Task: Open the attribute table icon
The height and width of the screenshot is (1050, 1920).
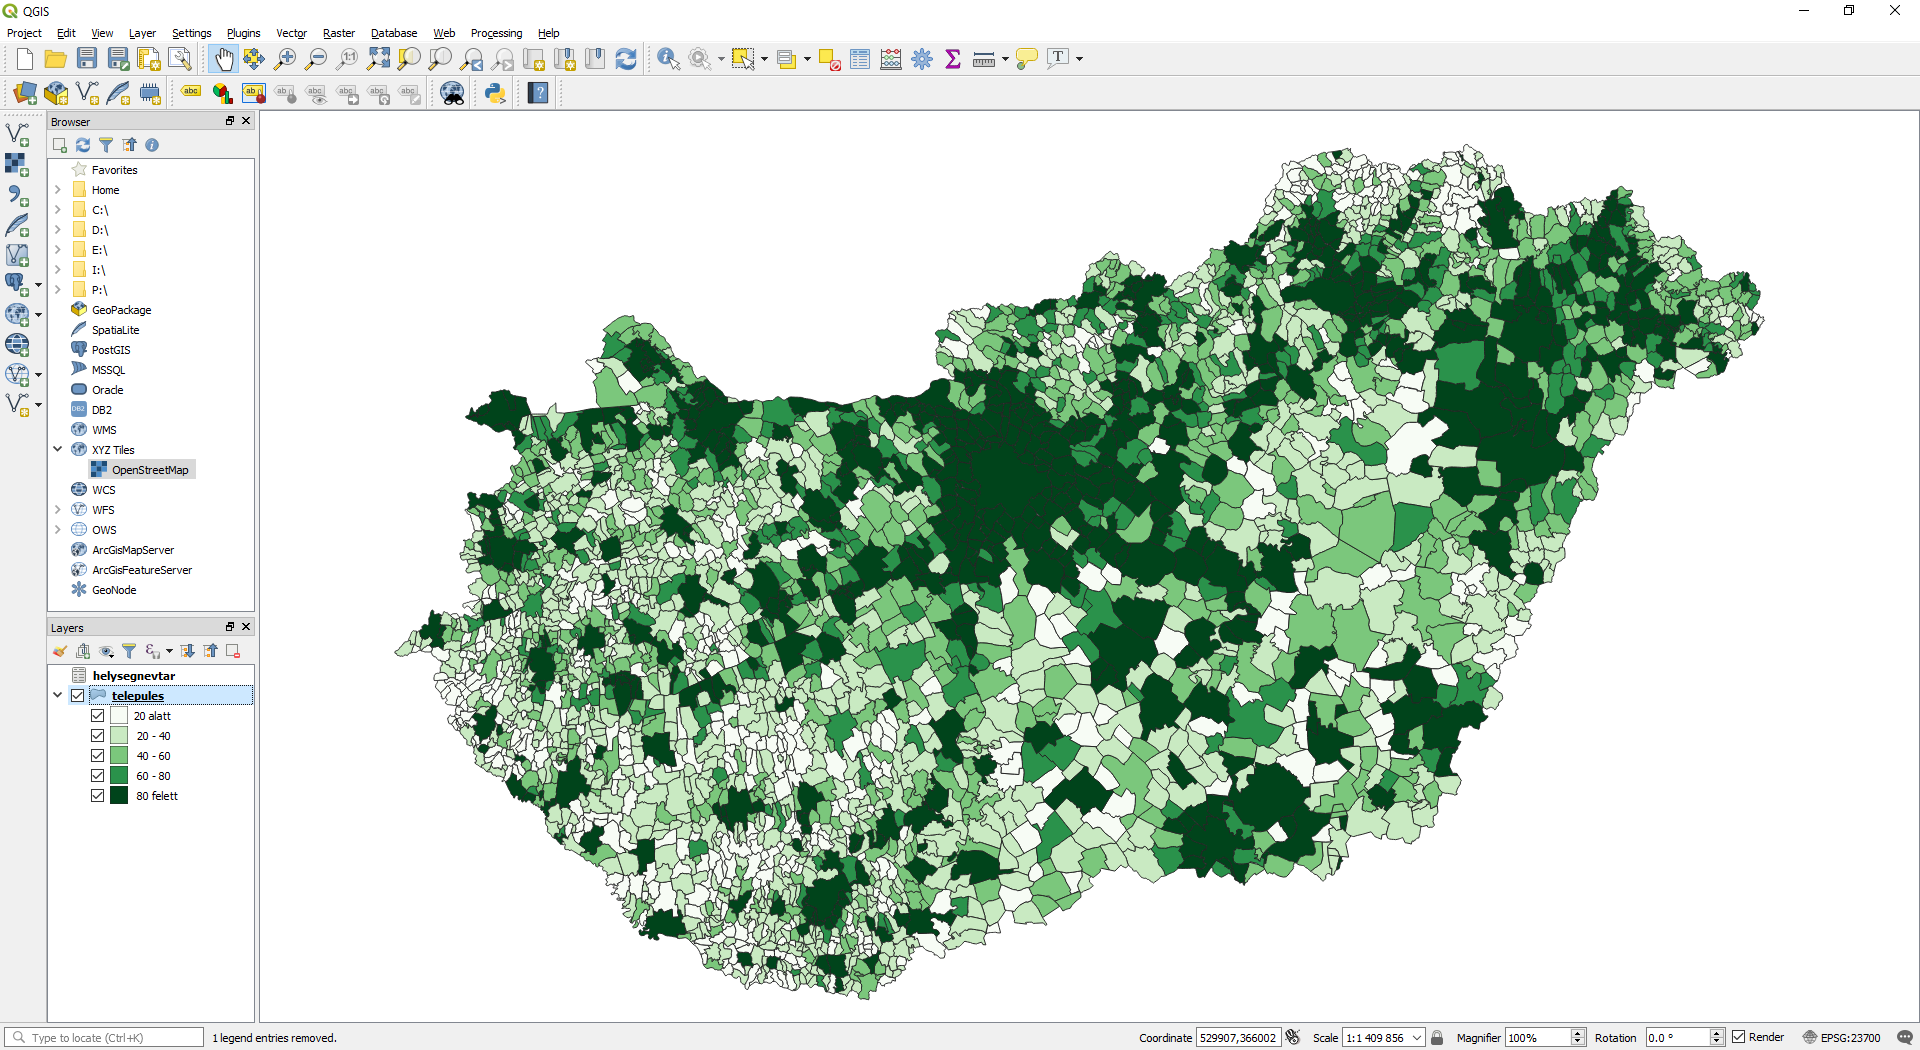Action: (x=860, y=59)
